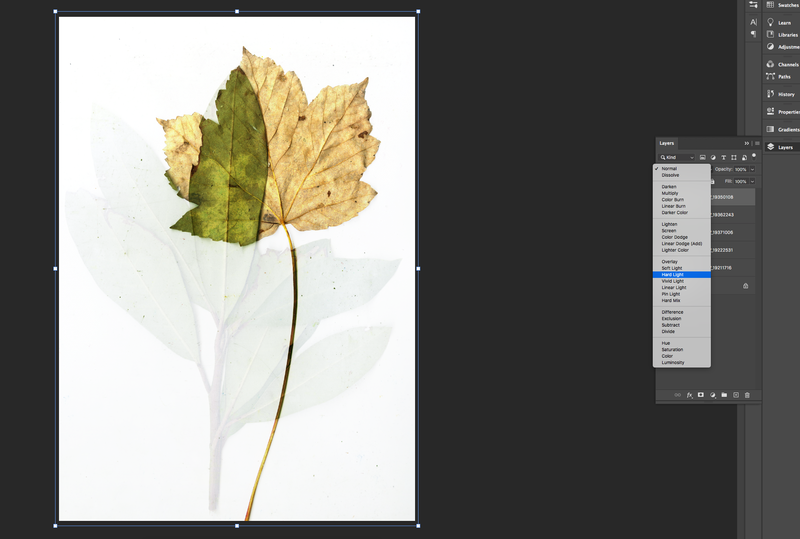Switch to the Layers tab
This screenshot has width=800, height=539.
click(666, 143)
